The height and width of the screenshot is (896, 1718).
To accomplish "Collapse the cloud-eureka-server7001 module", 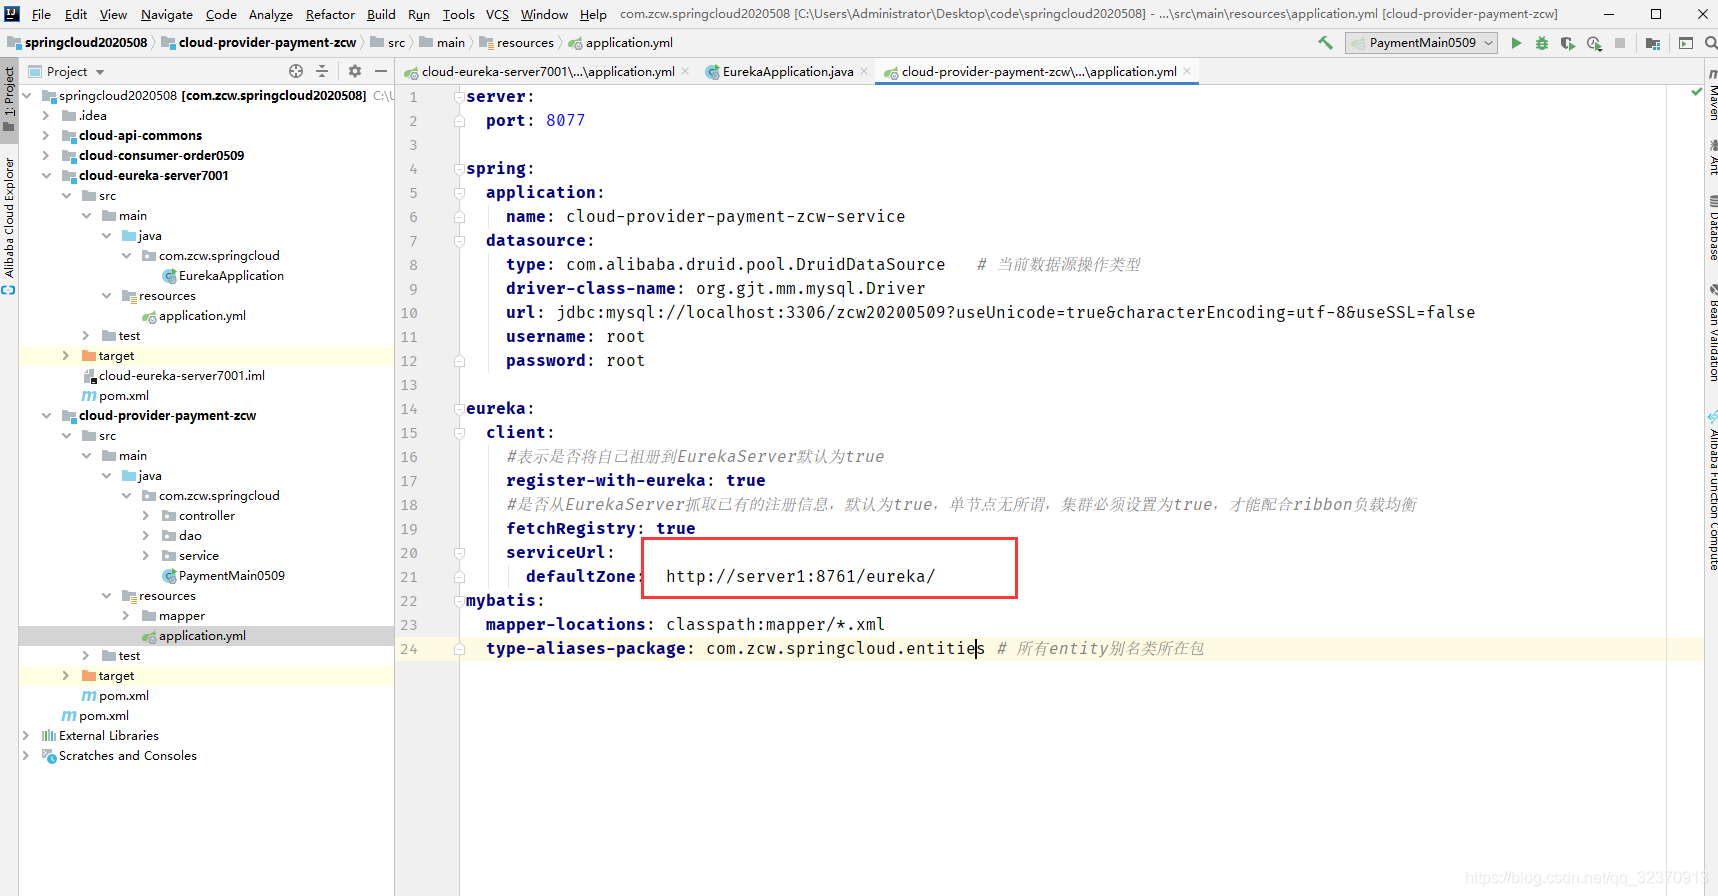I will (46, 176).
